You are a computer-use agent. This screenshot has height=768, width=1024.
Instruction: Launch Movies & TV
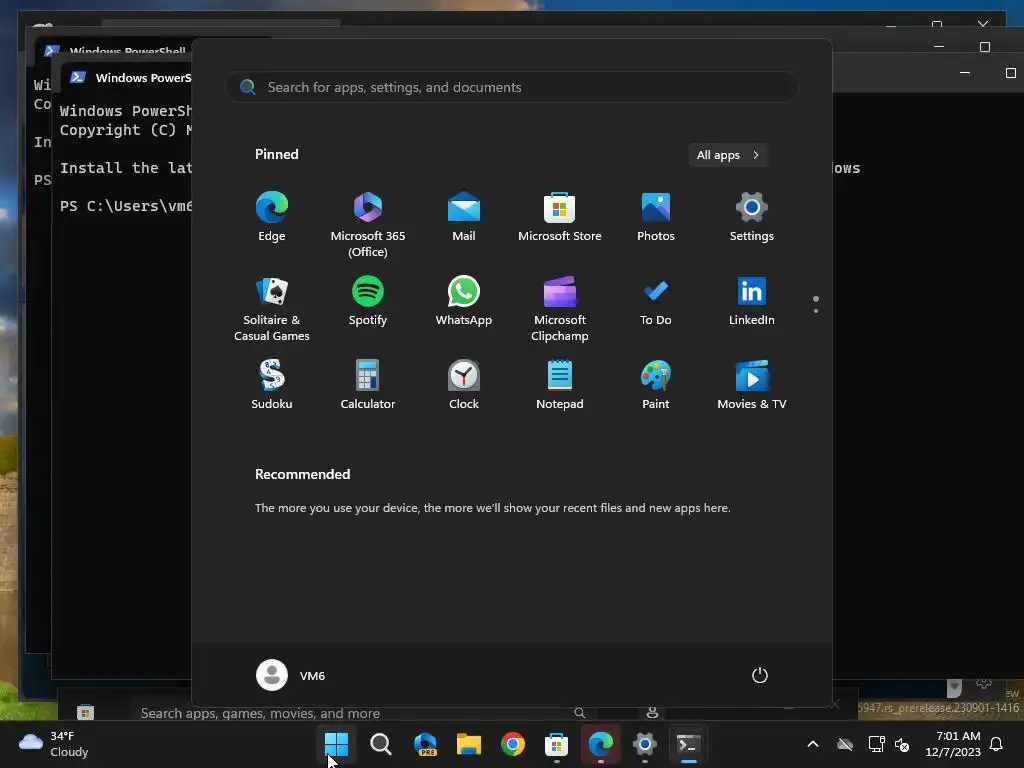(x=752, y=385)
